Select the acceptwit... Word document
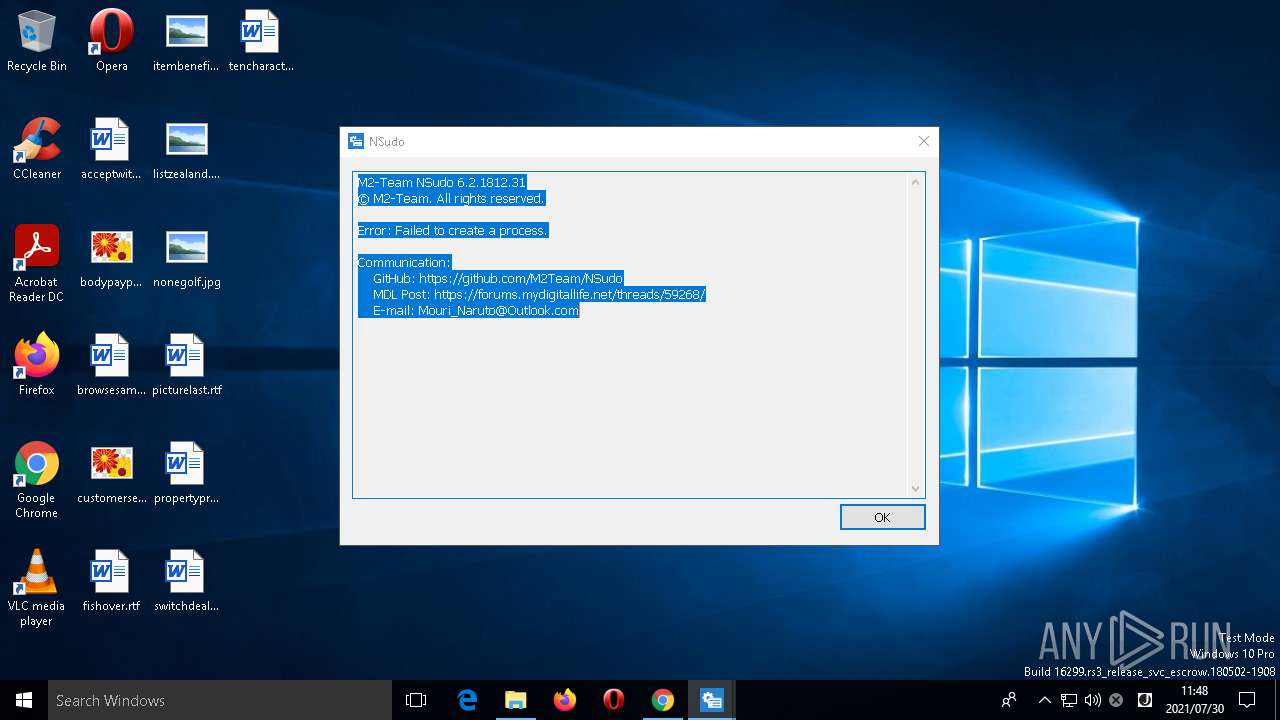 [111, 150]
